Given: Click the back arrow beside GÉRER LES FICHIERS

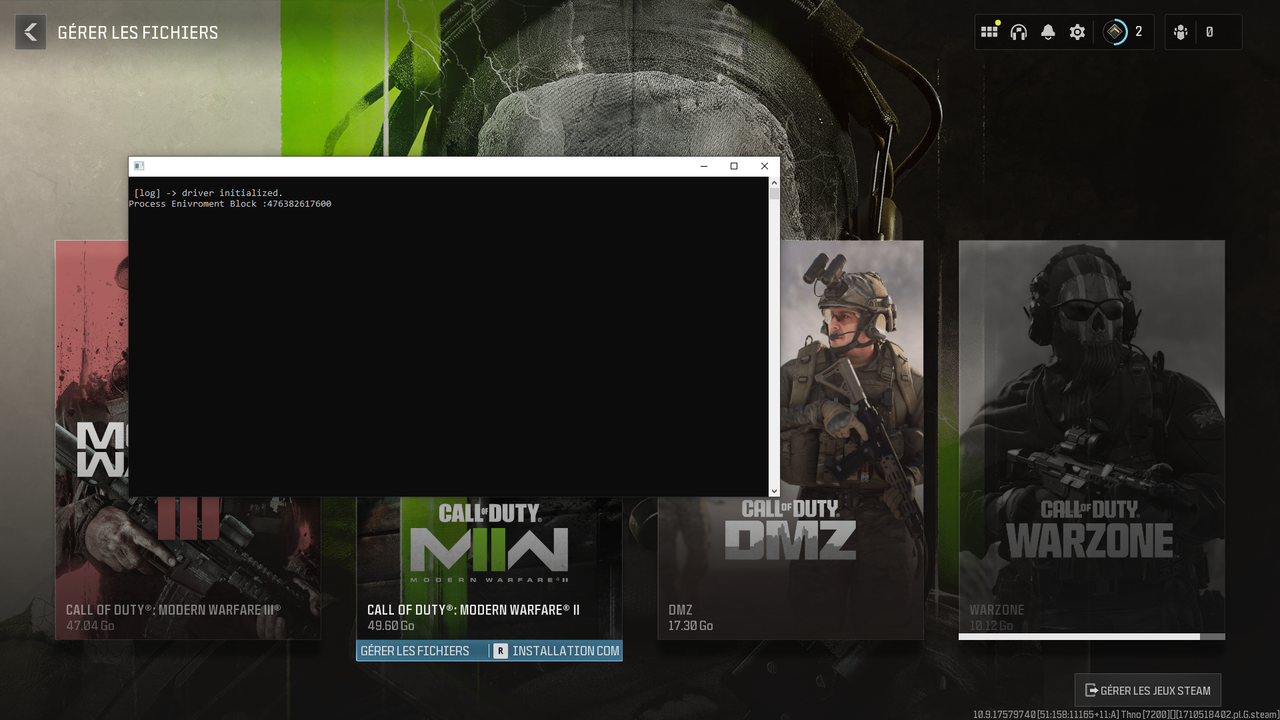Looking at the screenshot, I should pos(30,31).
